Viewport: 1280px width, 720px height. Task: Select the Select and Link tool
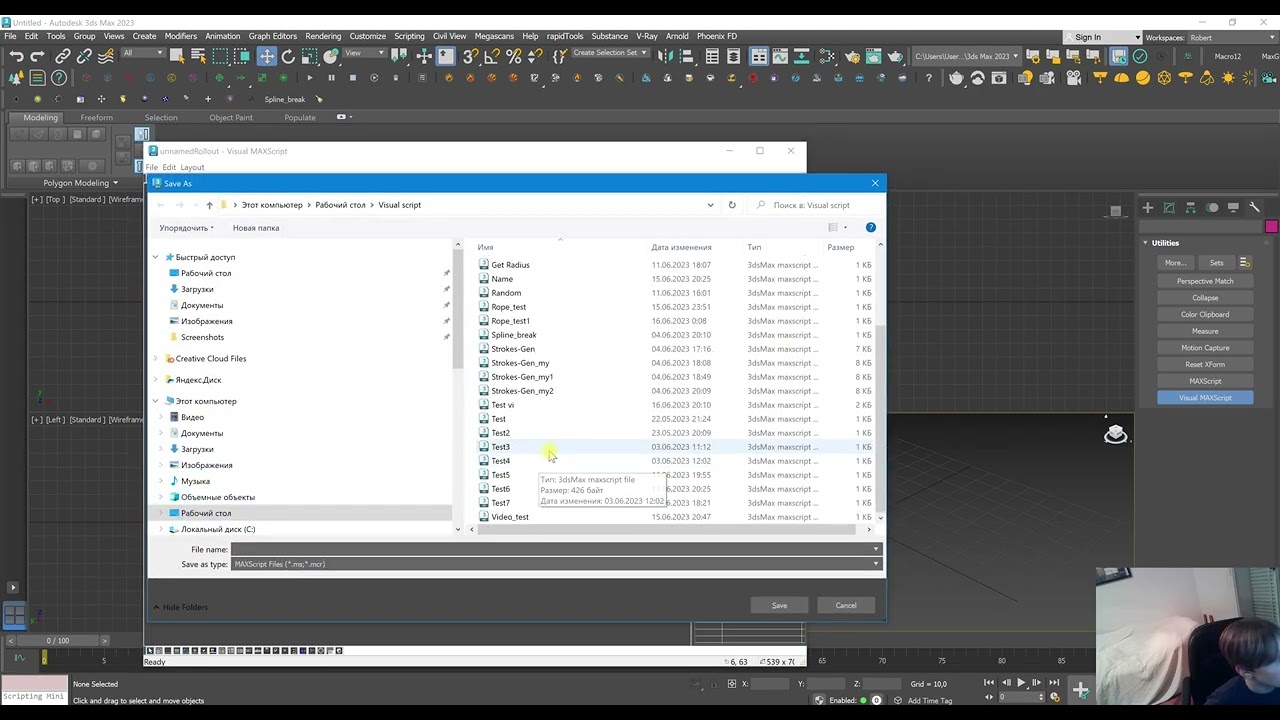[x=62, y=57]
